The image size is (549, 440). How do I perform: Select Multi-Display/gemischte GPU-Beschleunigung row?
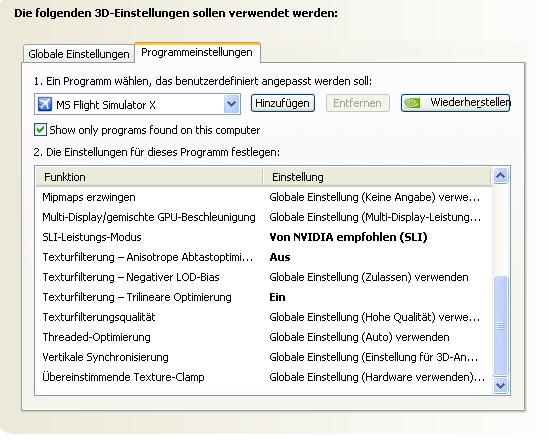pos(263,217)
